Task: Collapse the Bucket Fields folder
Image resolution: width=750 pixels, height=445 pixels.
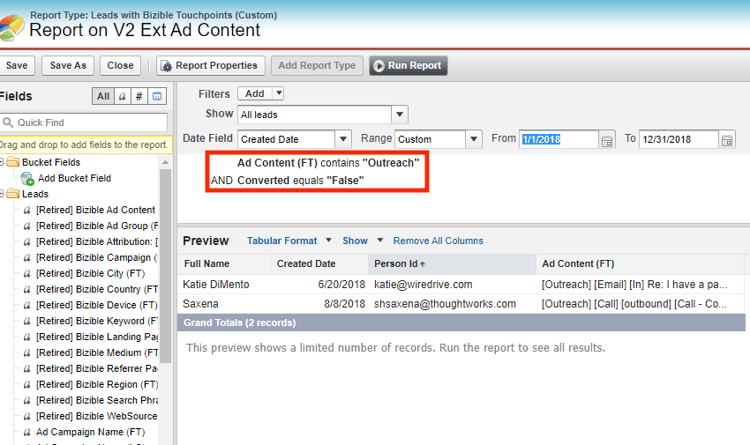Action: pyautogui.click(x=1, y=162)
